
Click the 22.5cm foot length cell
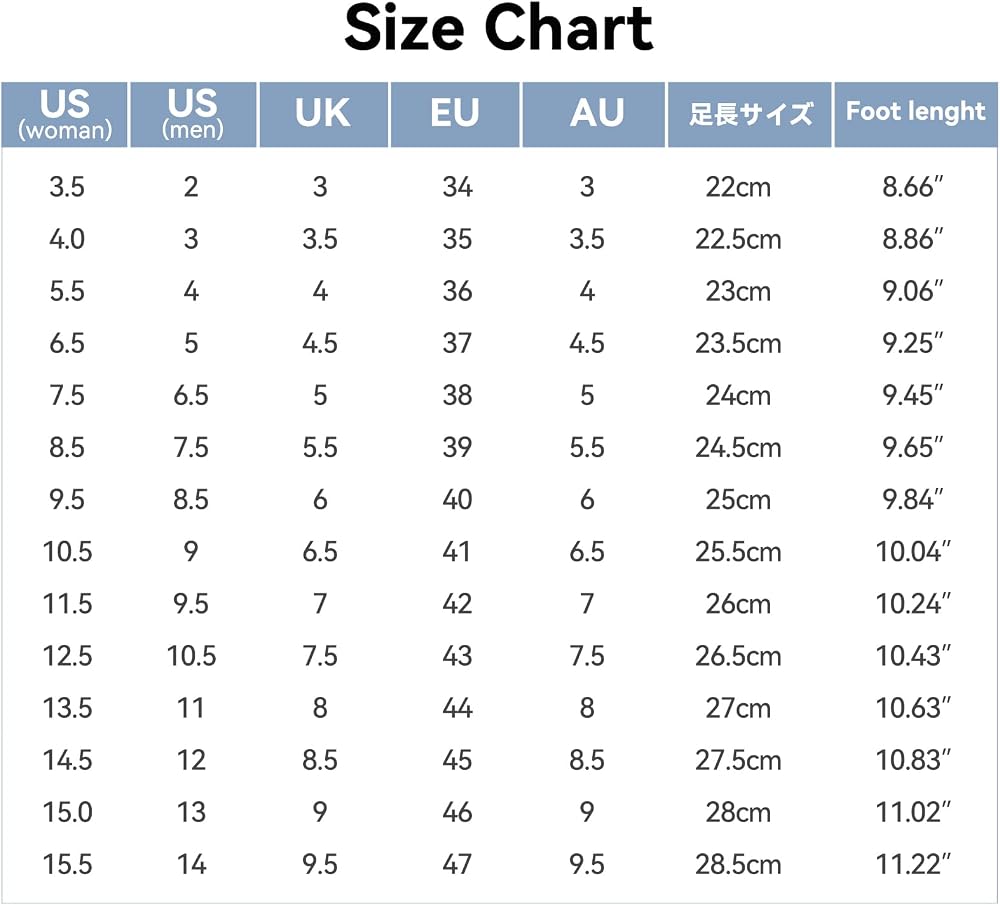738,240
